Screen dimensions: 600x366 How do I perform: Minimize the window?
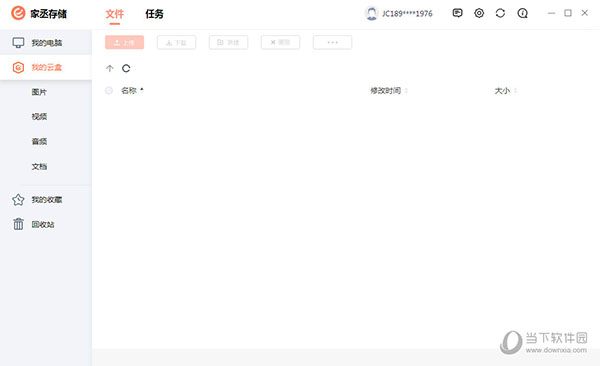(x=551, y=13)
